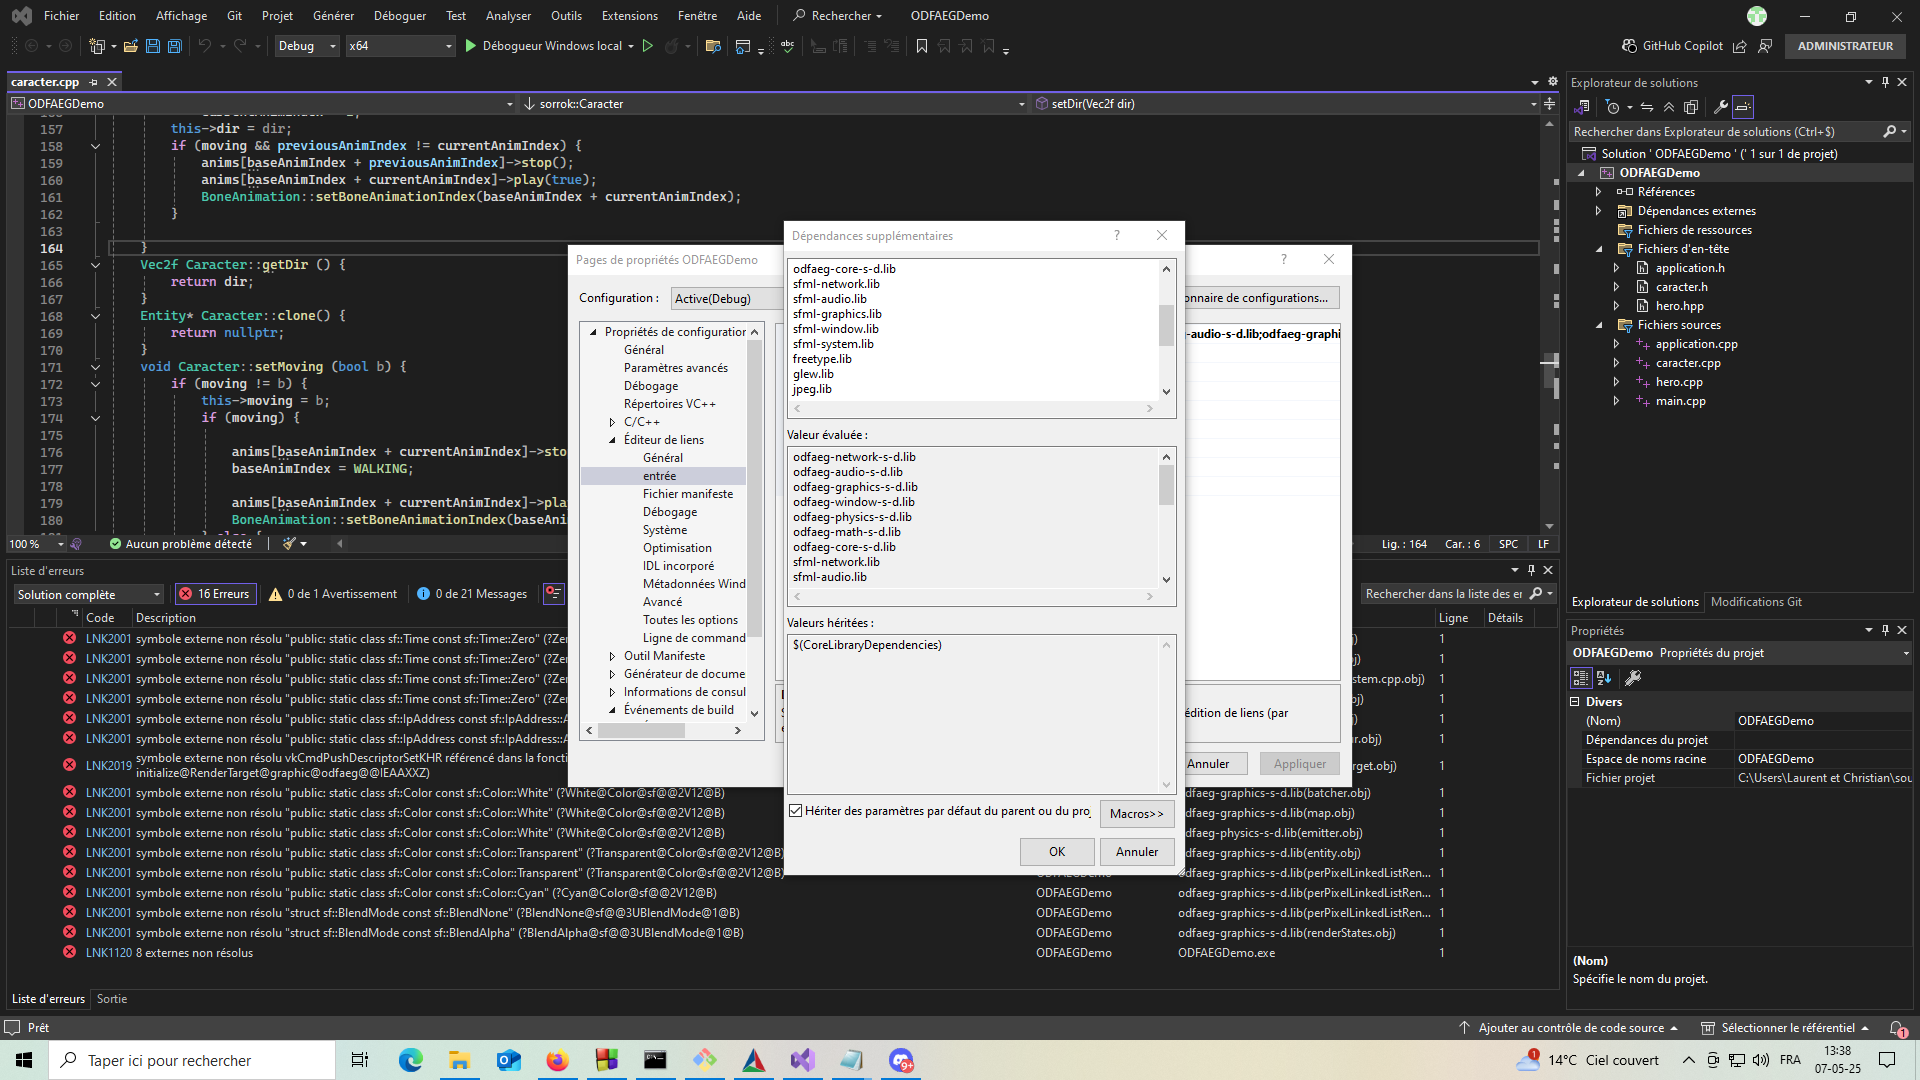The image size is (1920, 1080).
Task: Expand the Outil Manifeste node
Action: click(612, 656)
